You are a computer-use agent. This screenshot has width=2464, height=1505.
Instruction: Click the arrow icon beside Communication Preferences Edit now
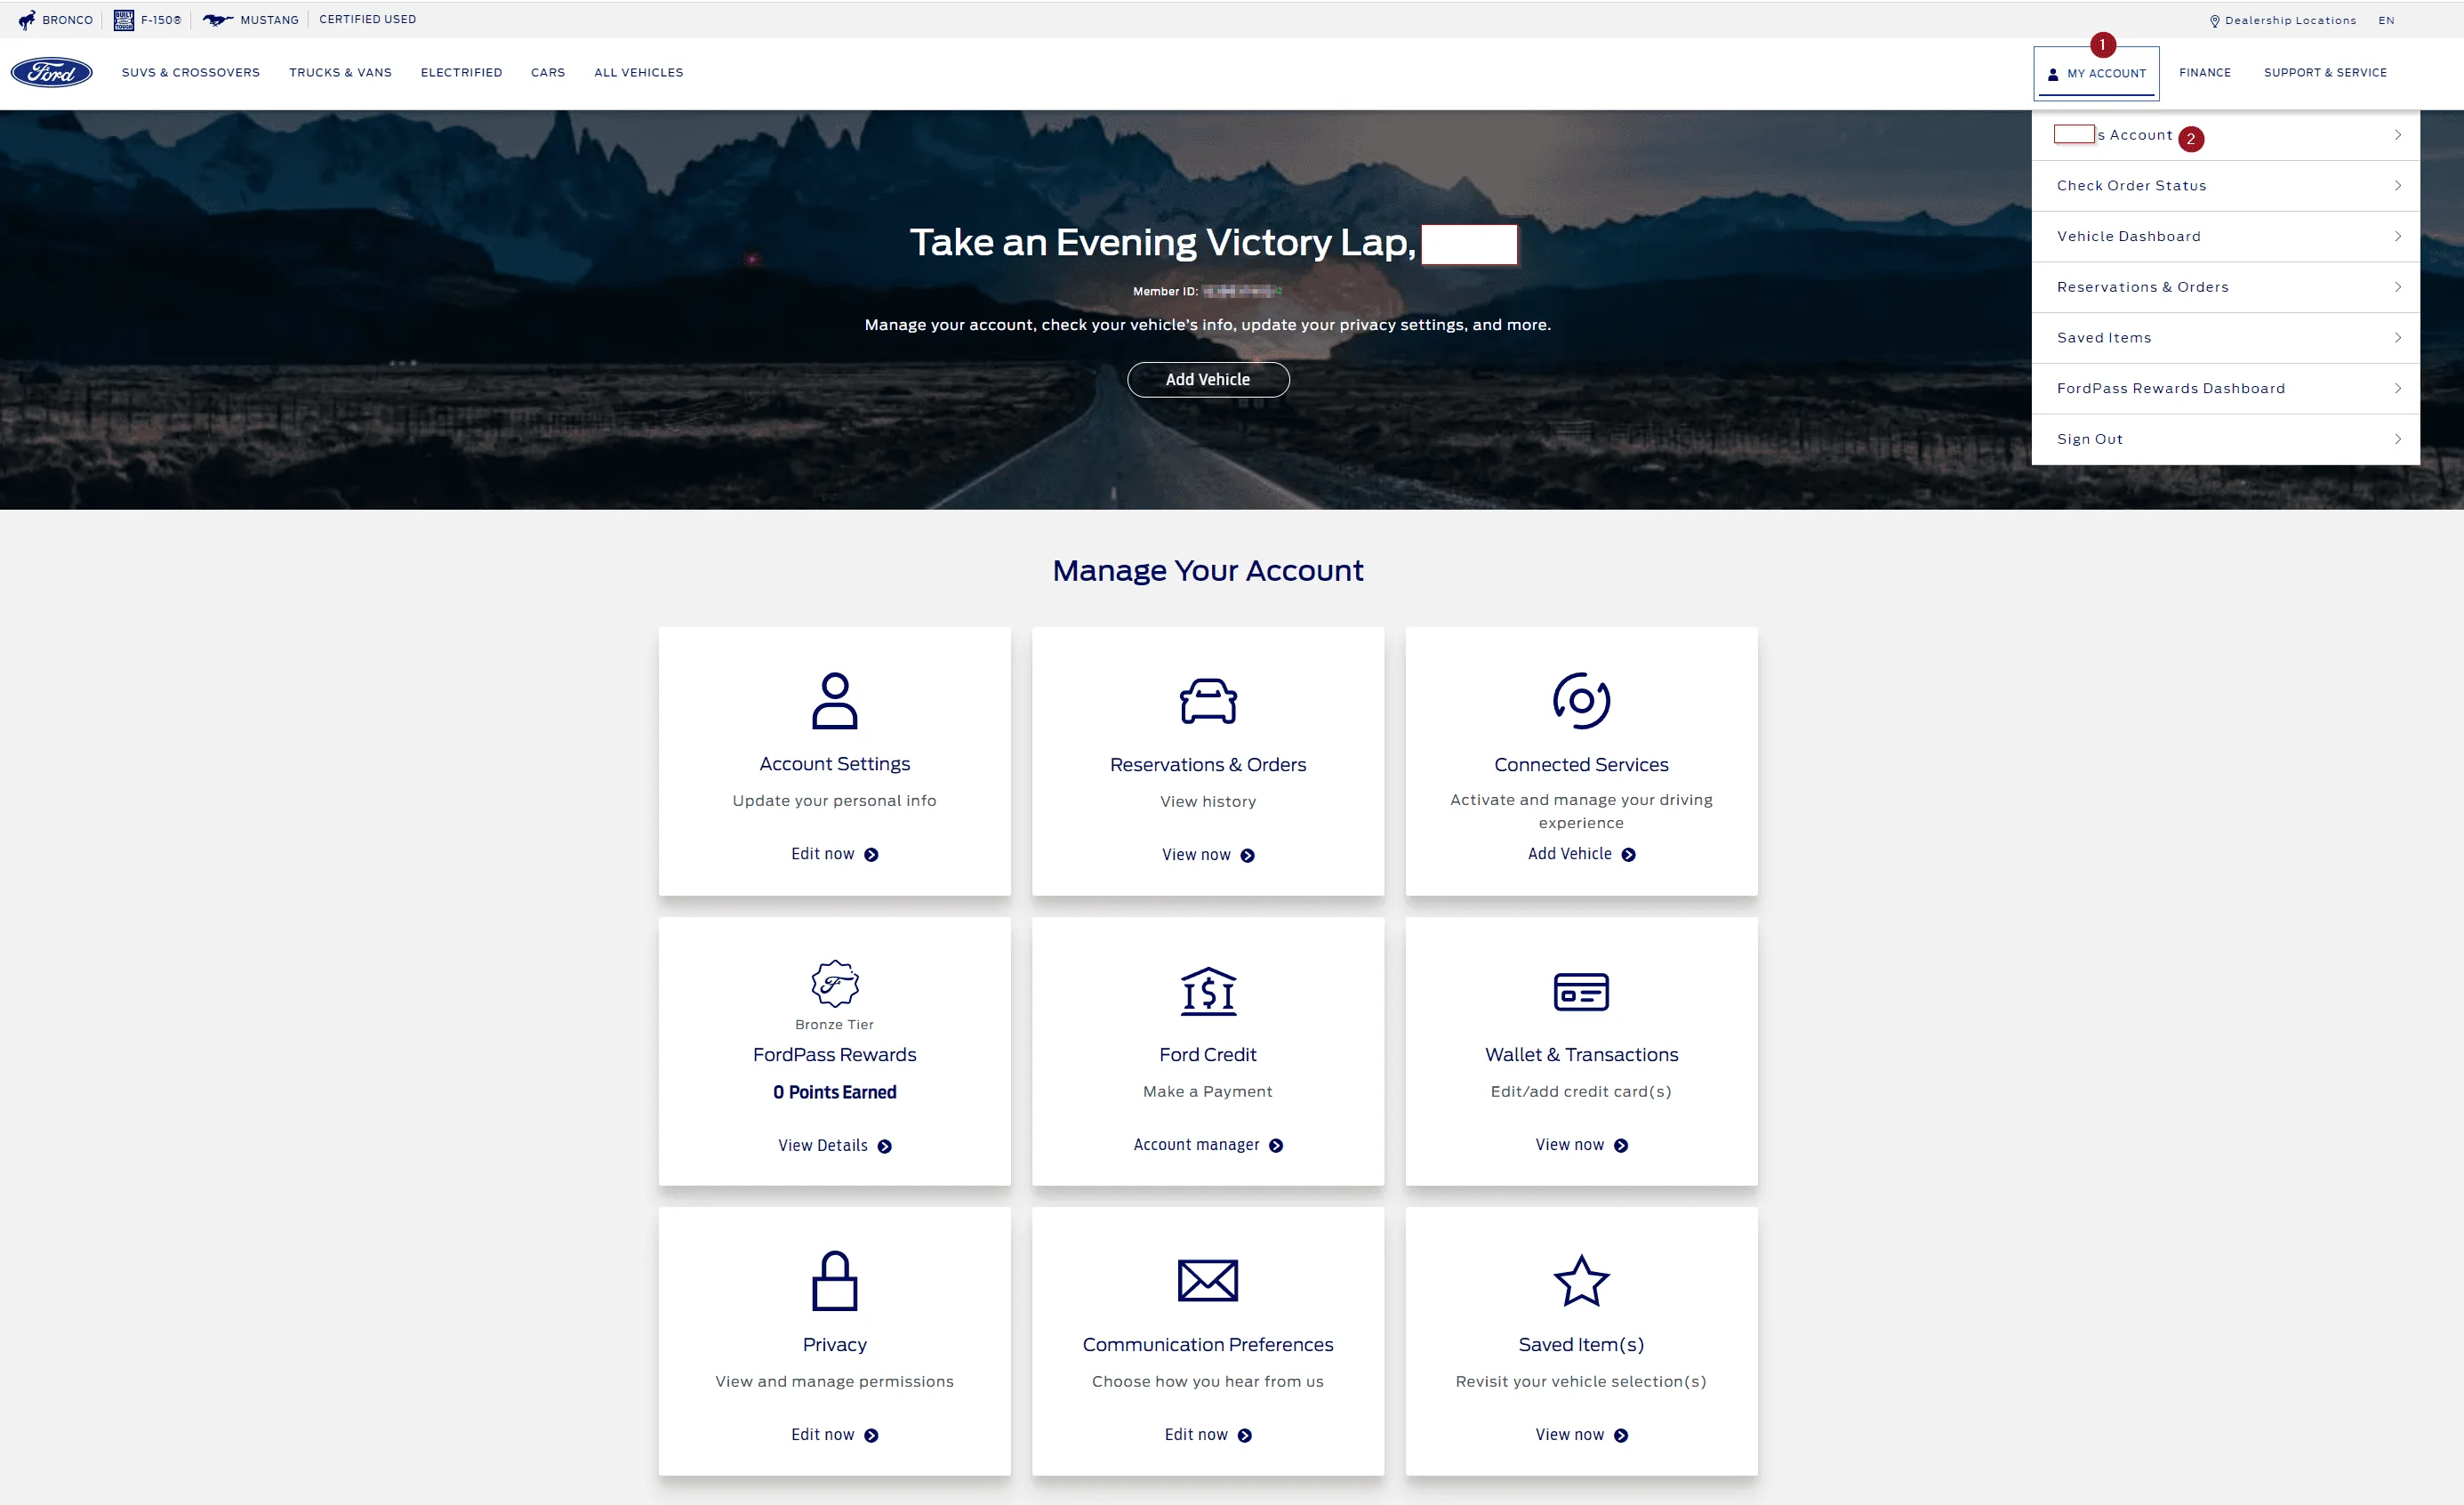coord(1244,1436)
